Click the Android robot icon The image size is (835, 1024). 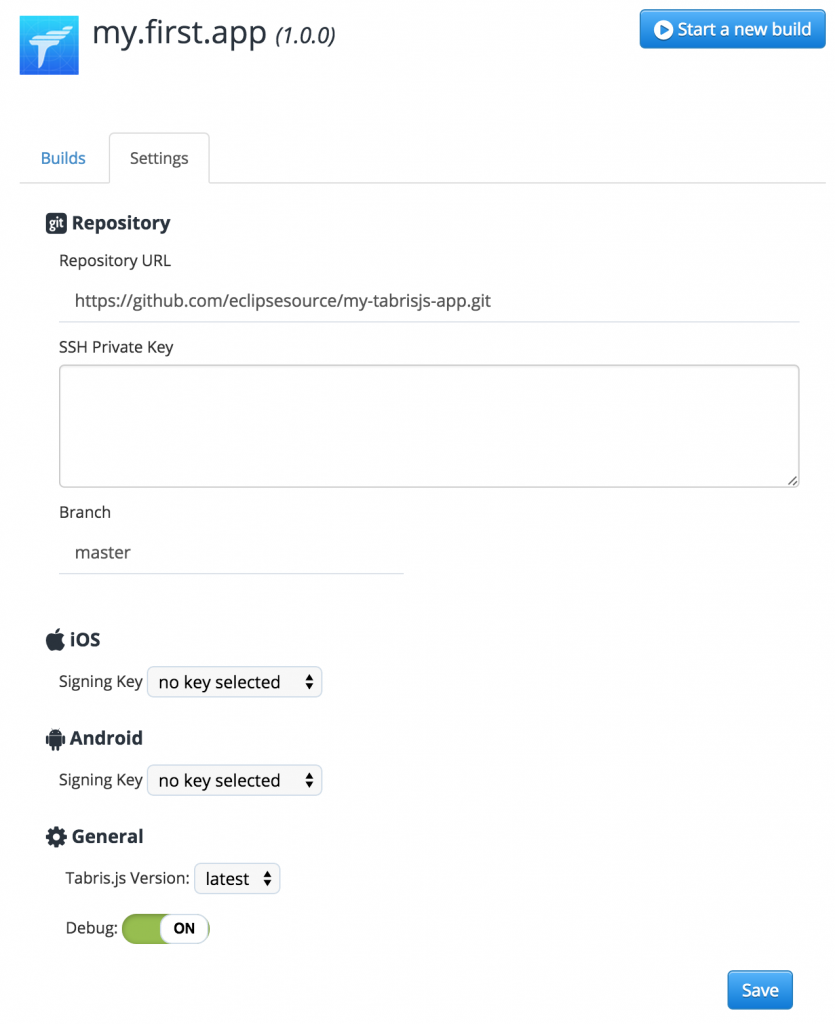[x=55, y=739]
